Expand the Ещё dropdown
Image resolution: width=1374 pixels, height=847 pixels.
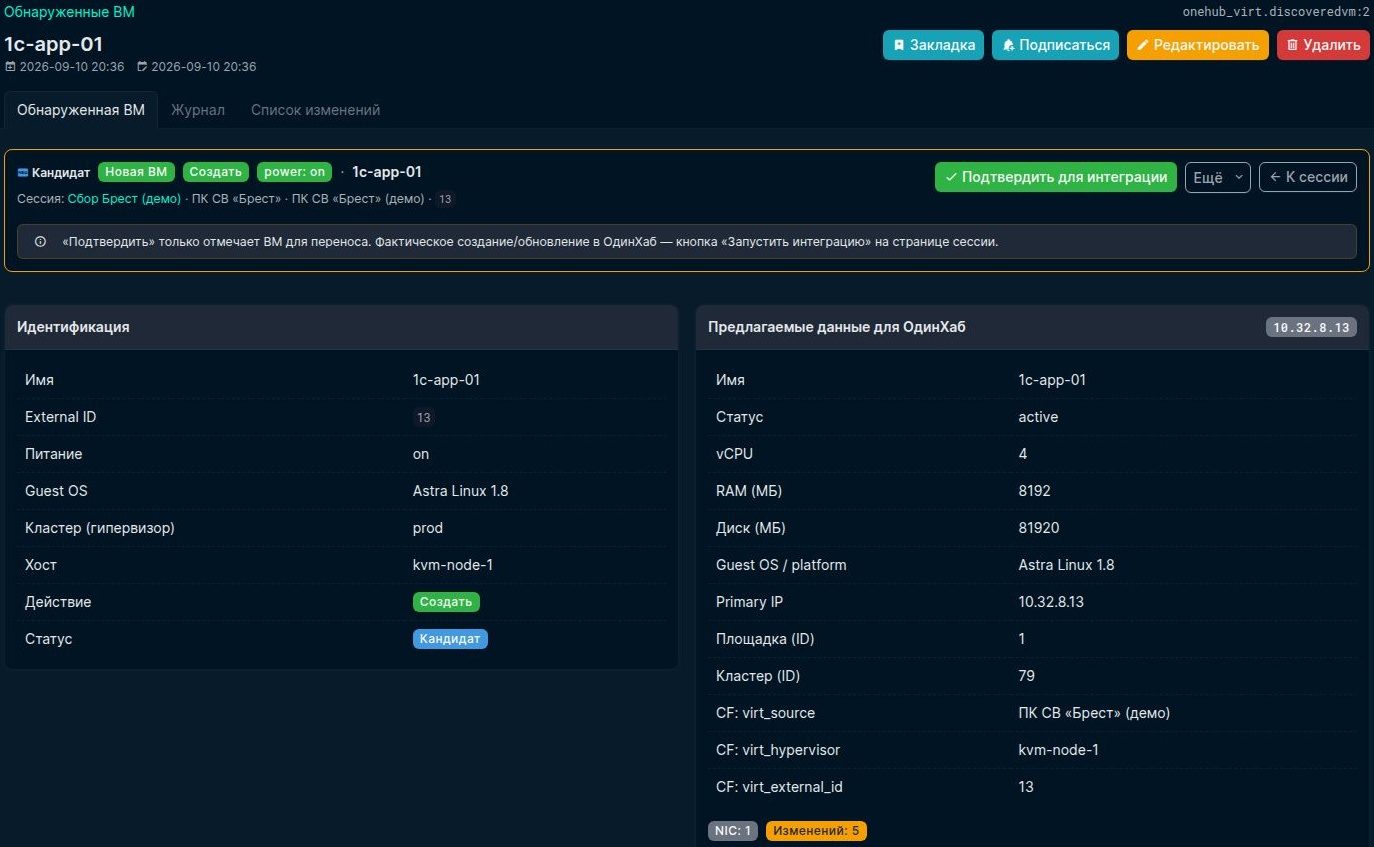[x=1218, y=177]
